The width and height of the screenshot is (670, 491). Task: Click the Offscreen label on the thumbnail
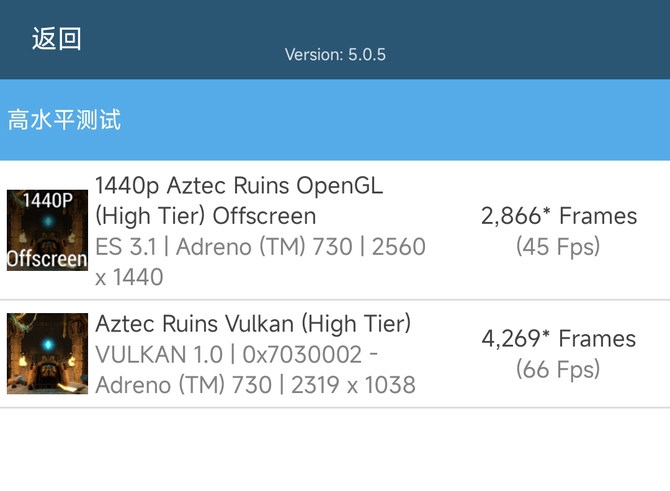point(47,259)
